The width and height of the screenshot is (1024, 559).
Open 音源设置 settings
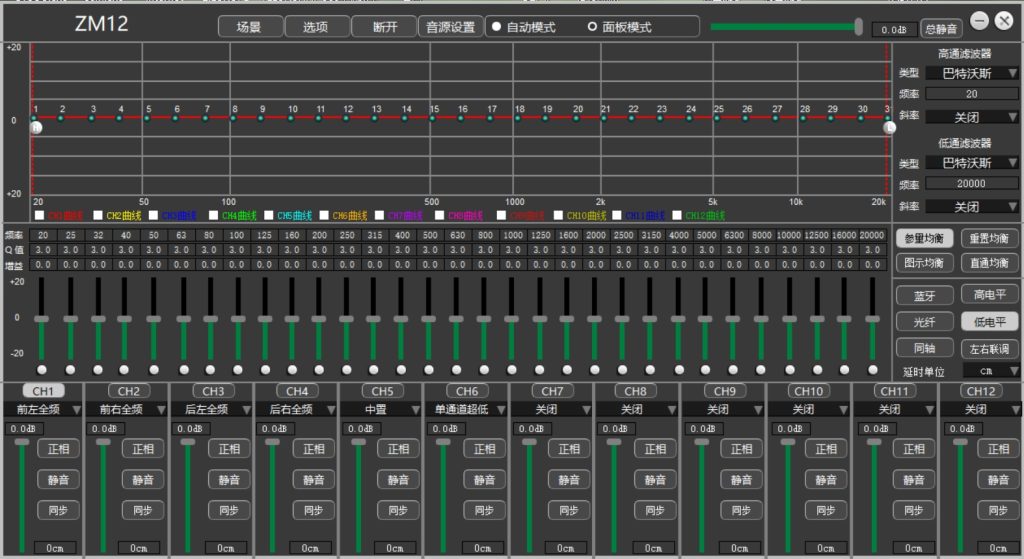click(x=451, y=27)
